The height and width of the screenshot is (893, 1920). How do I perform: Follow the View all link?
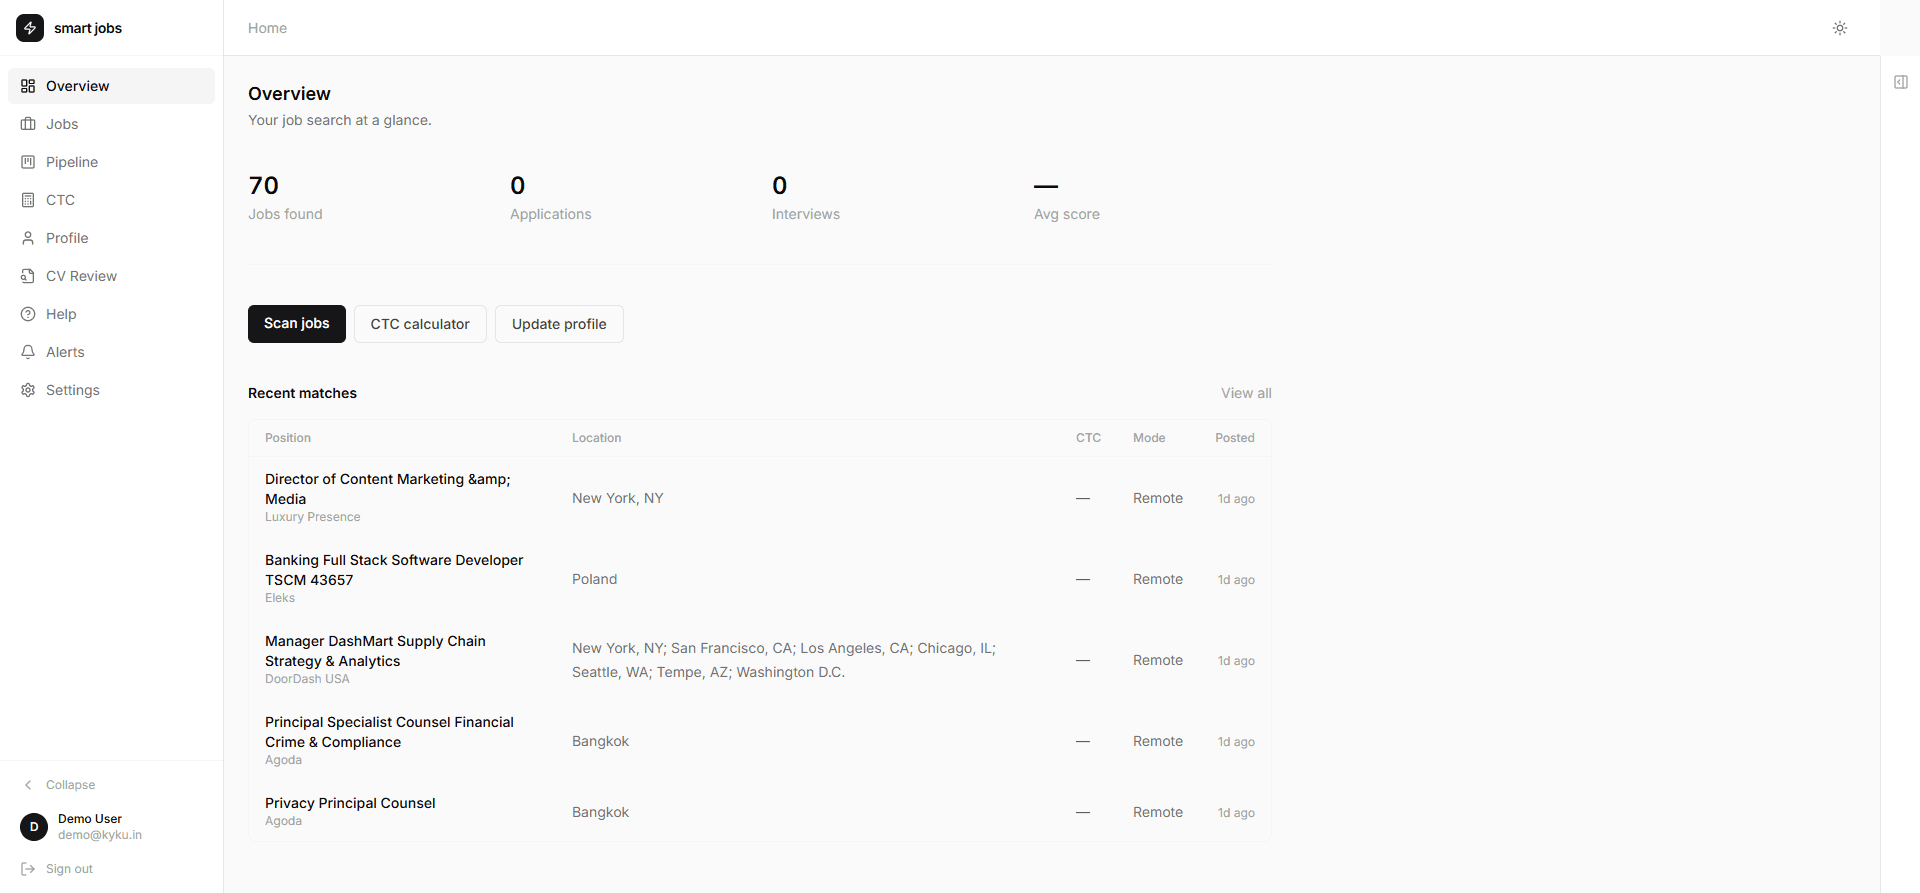(1245, 393)
